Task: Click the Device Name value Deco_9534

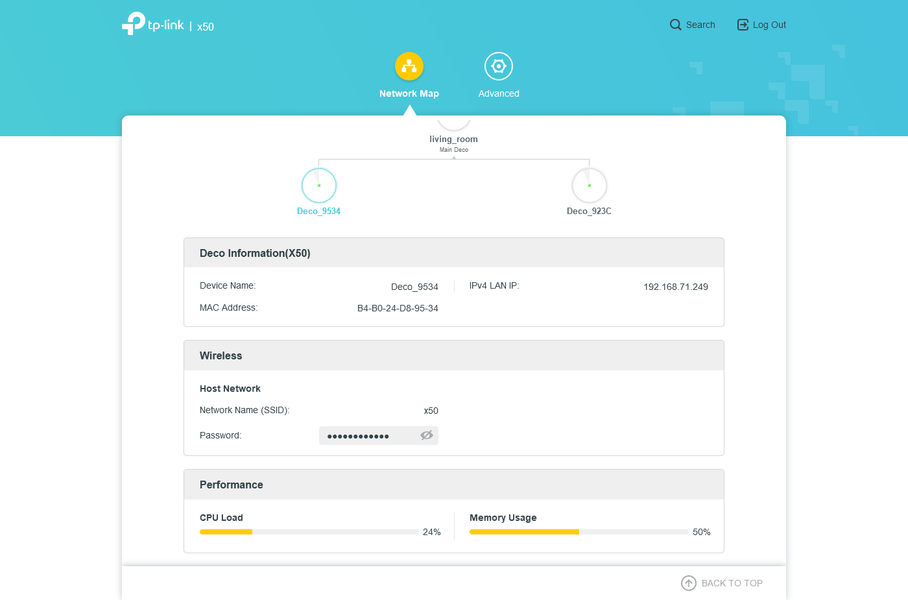Action: tap(414, 287)
